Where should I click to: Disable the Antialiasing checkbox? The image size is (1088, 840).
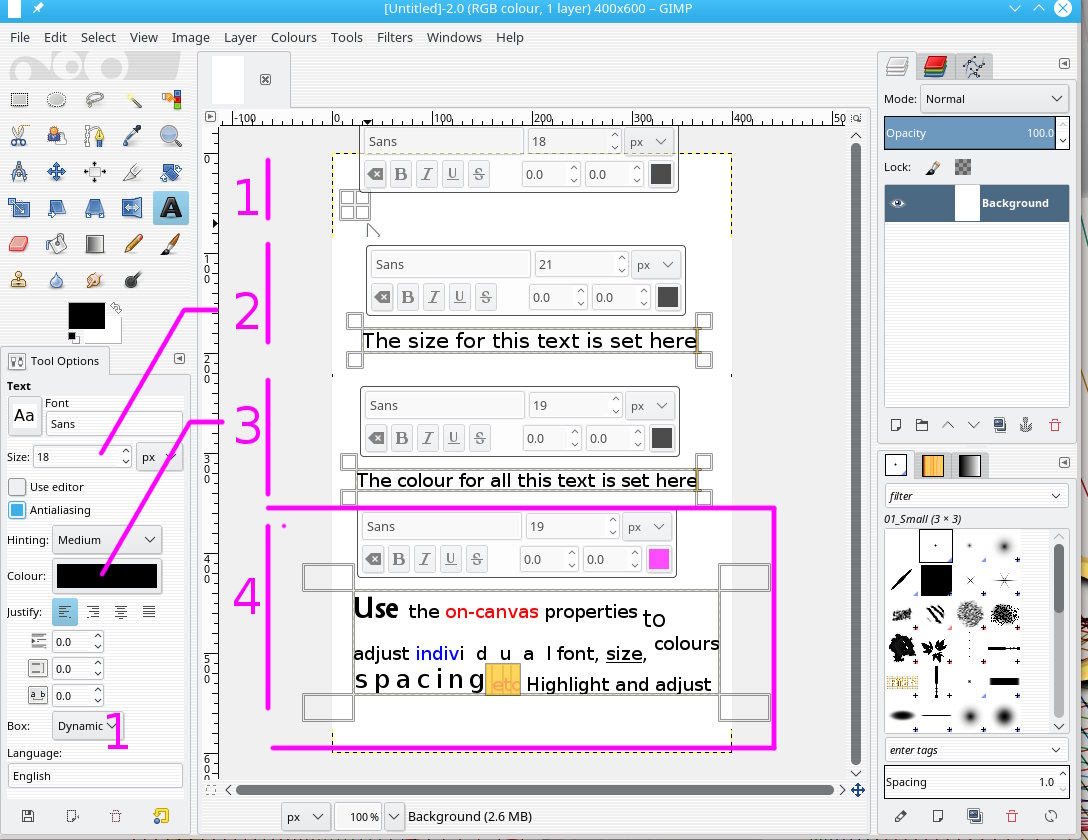17,510
